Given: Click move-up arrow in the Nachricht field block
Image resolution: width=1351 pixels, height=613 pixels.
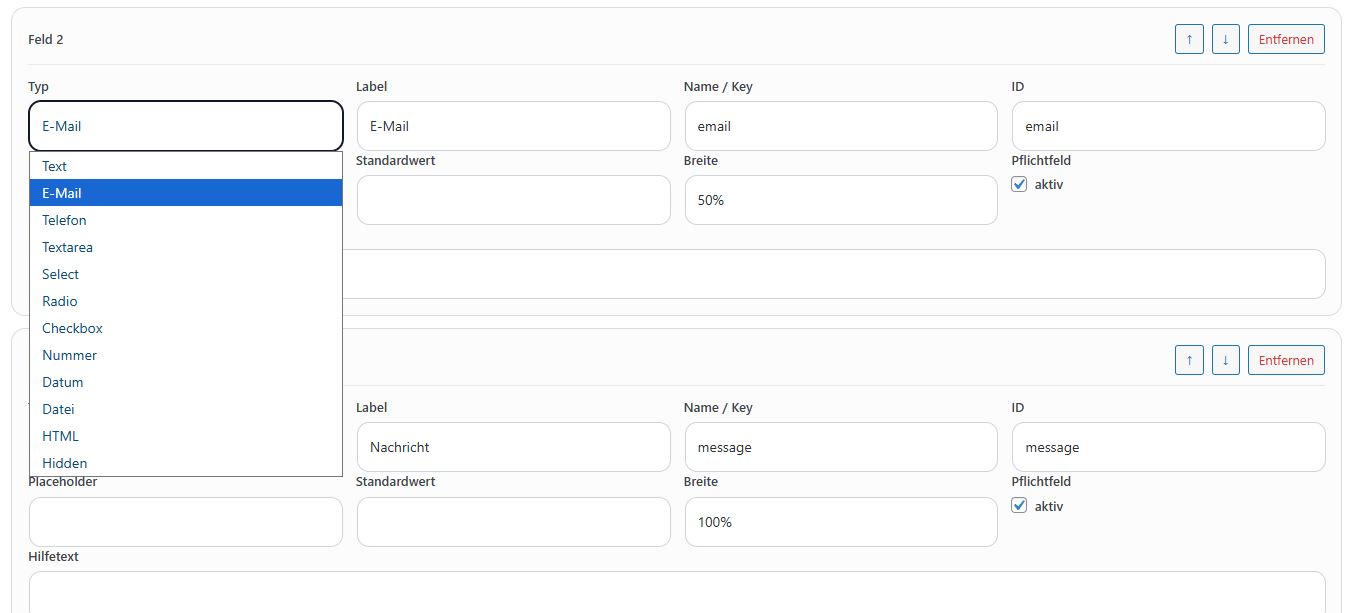Looking at the screenshot, I should point(1189,360).
